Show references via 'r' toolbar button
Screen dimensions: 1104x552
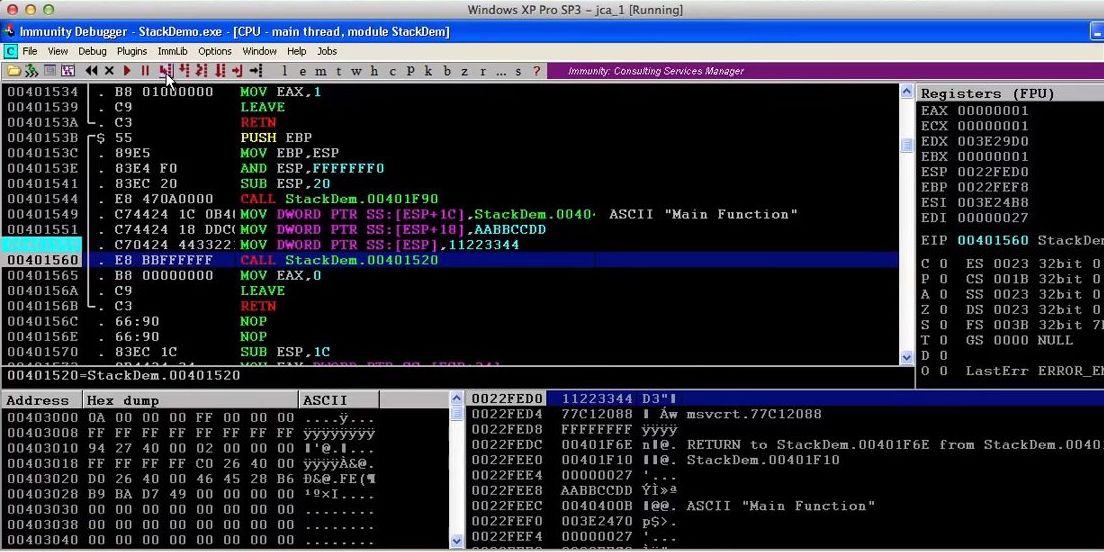click(x=483, y=70)
